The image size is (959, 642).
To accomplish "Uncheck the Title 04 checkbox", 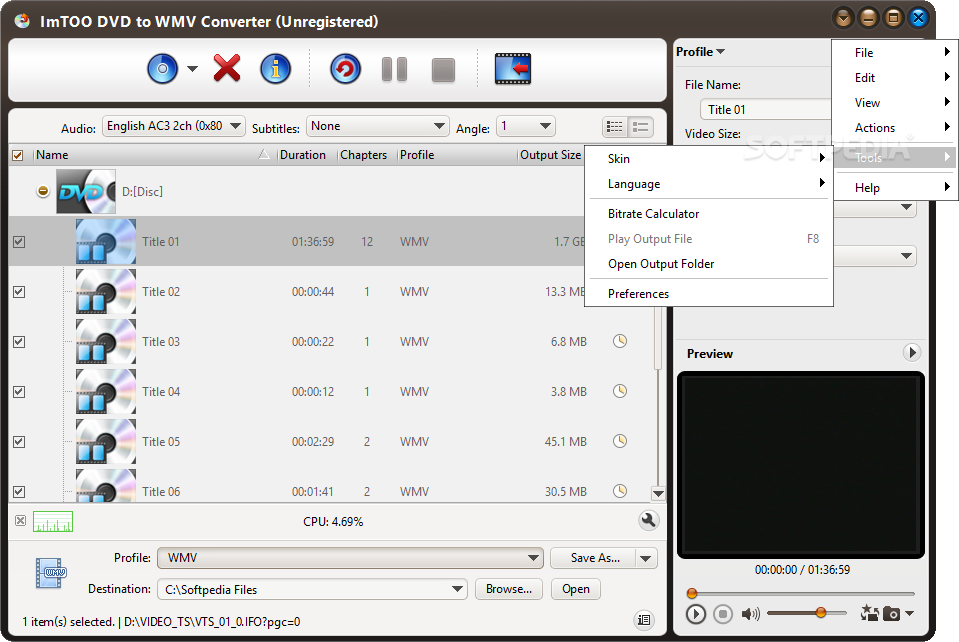I will [19, 392].
